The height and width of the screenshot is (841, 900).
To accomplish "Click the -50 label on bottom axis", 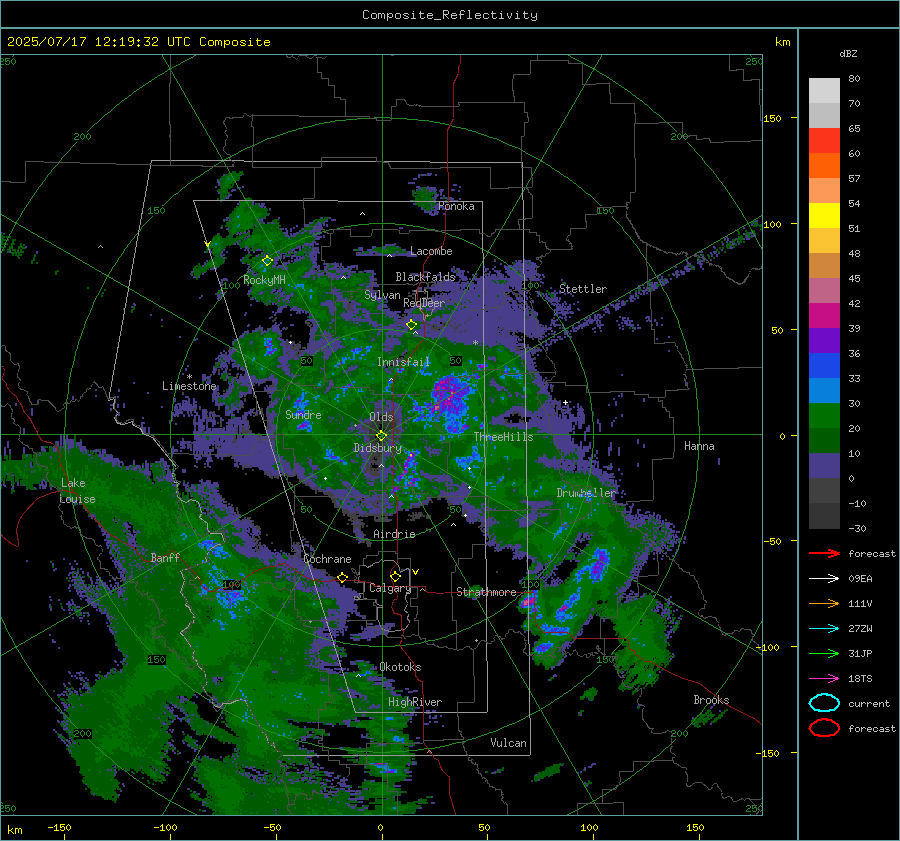I will 271,827.
